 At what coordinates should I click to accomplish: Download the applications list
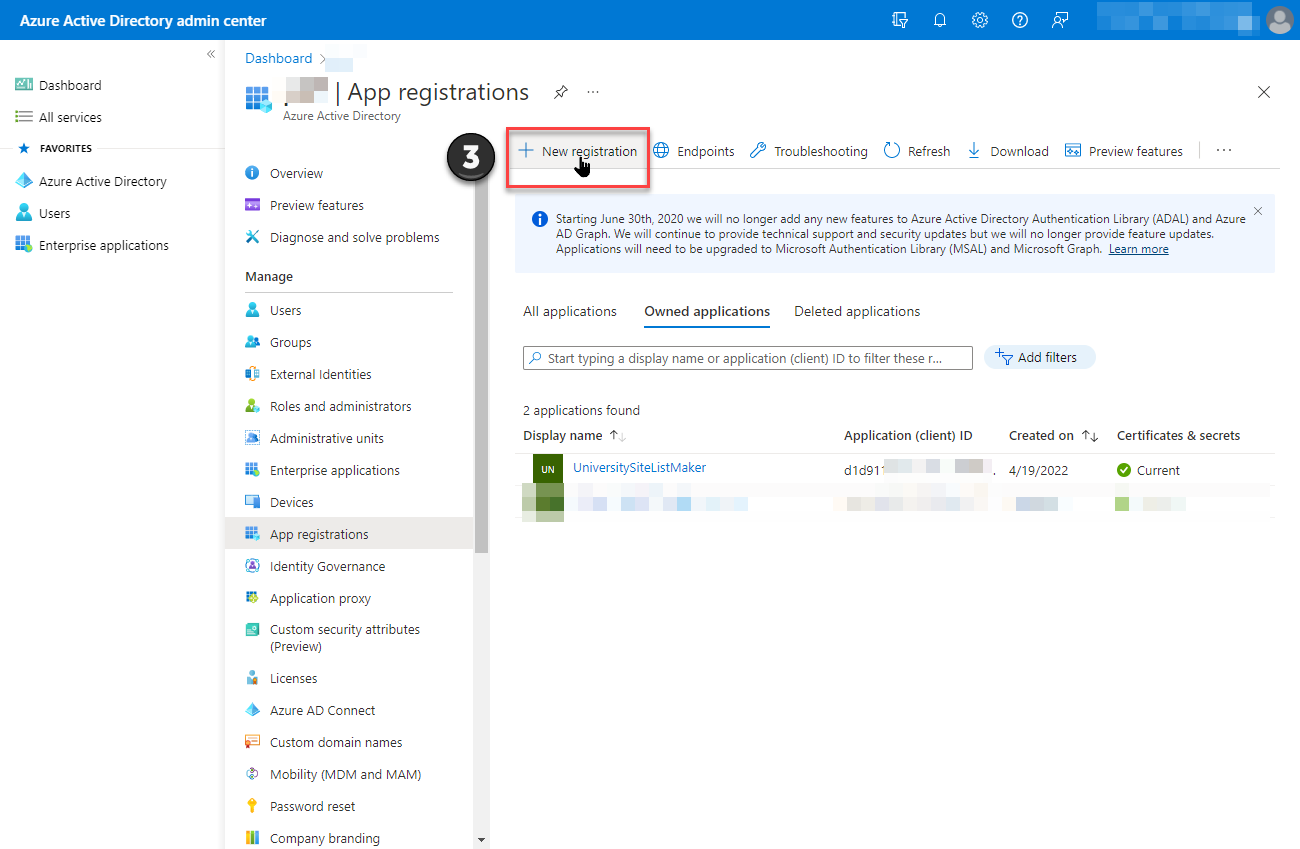[x=1008, y=151]
